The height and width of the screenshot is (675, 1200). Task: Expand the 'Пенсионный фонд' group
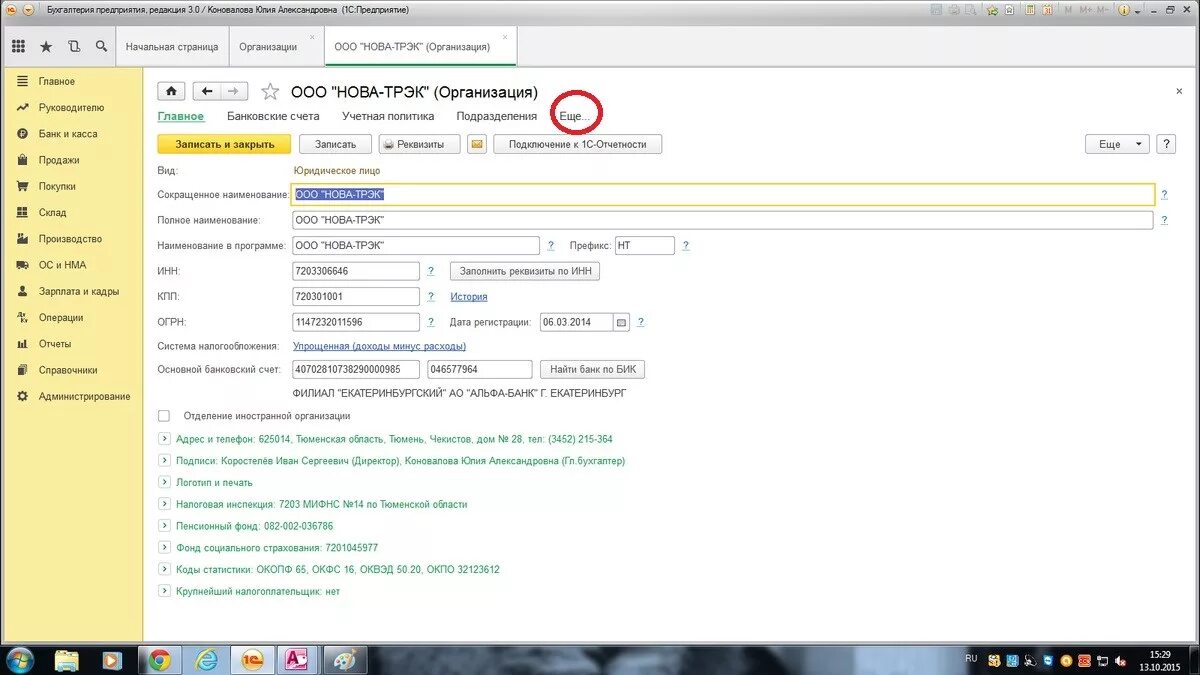164,526
